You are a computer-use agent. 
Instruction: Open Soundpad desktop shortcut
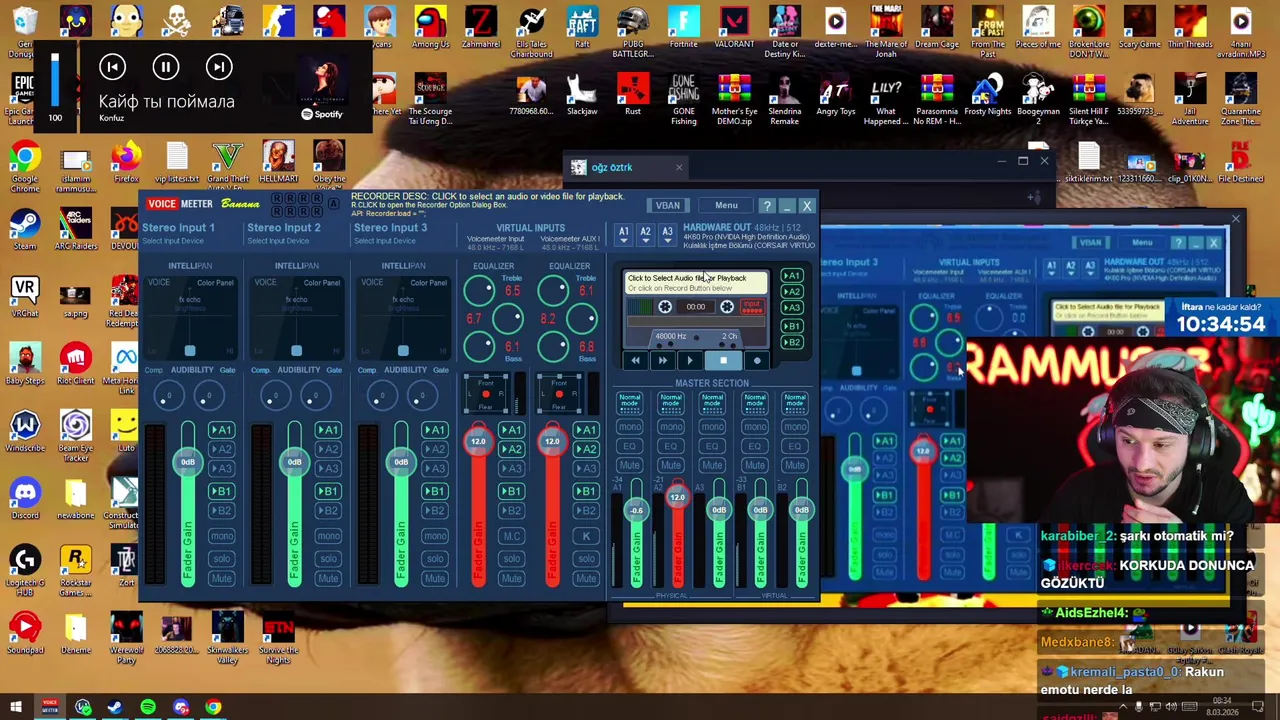(x=25, y=633)
